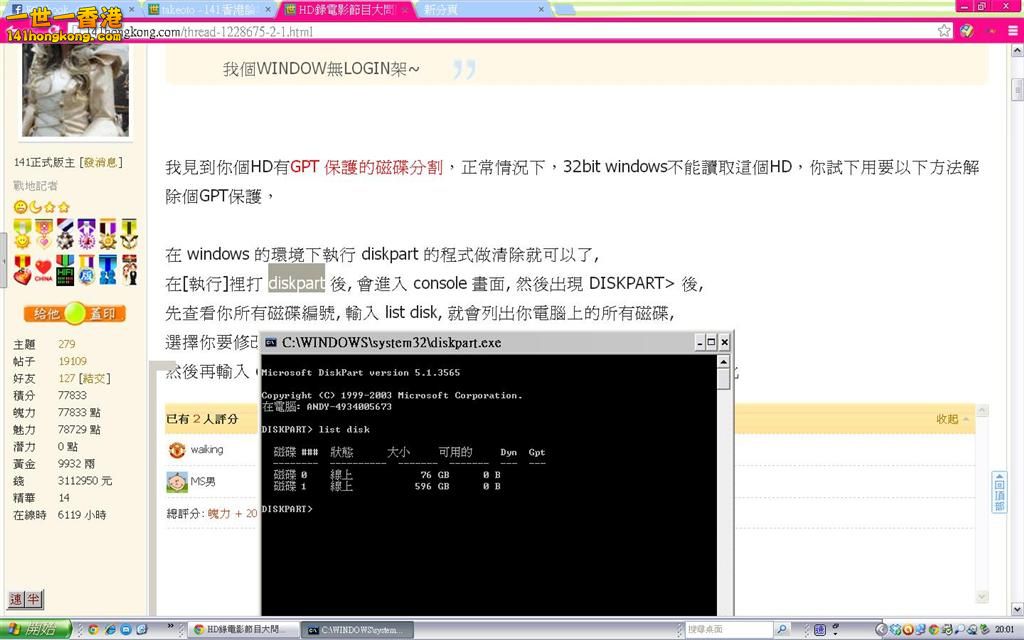Toggle the 半 button at bottom left

[33, 599]
